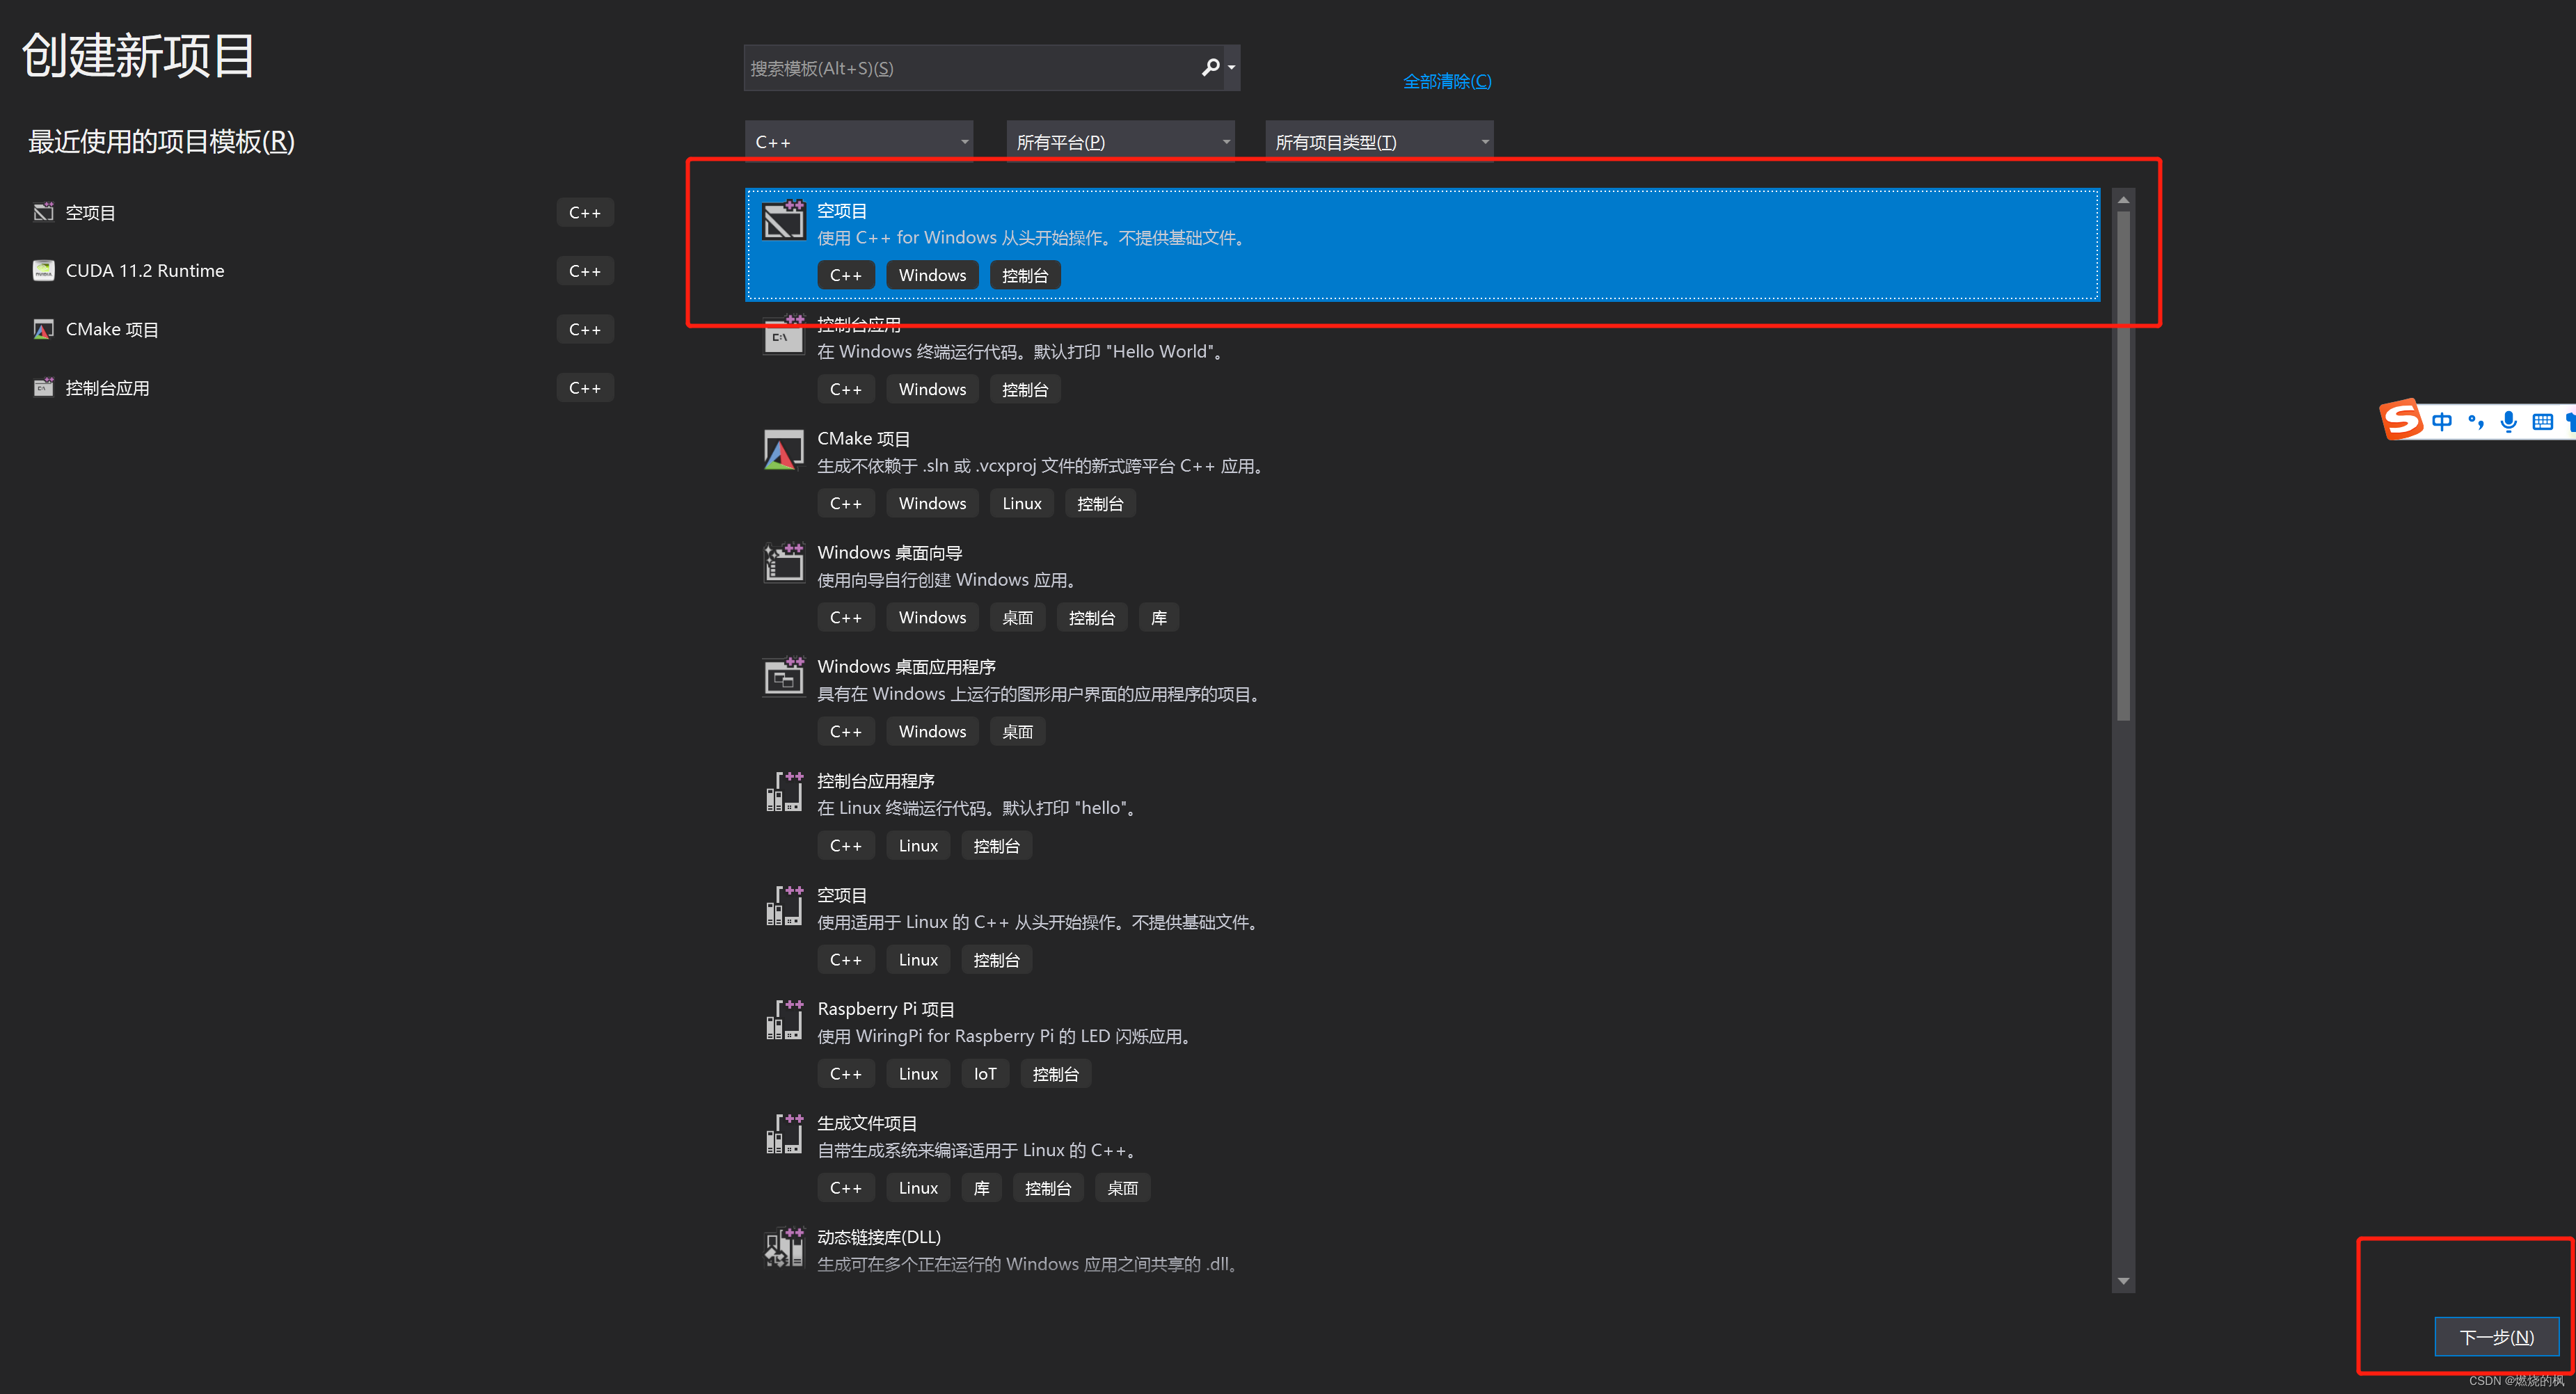Click scrollbar up arrow of template list
The height and width of the screenshot is (1394, 2576).
tap(2123, 200)
